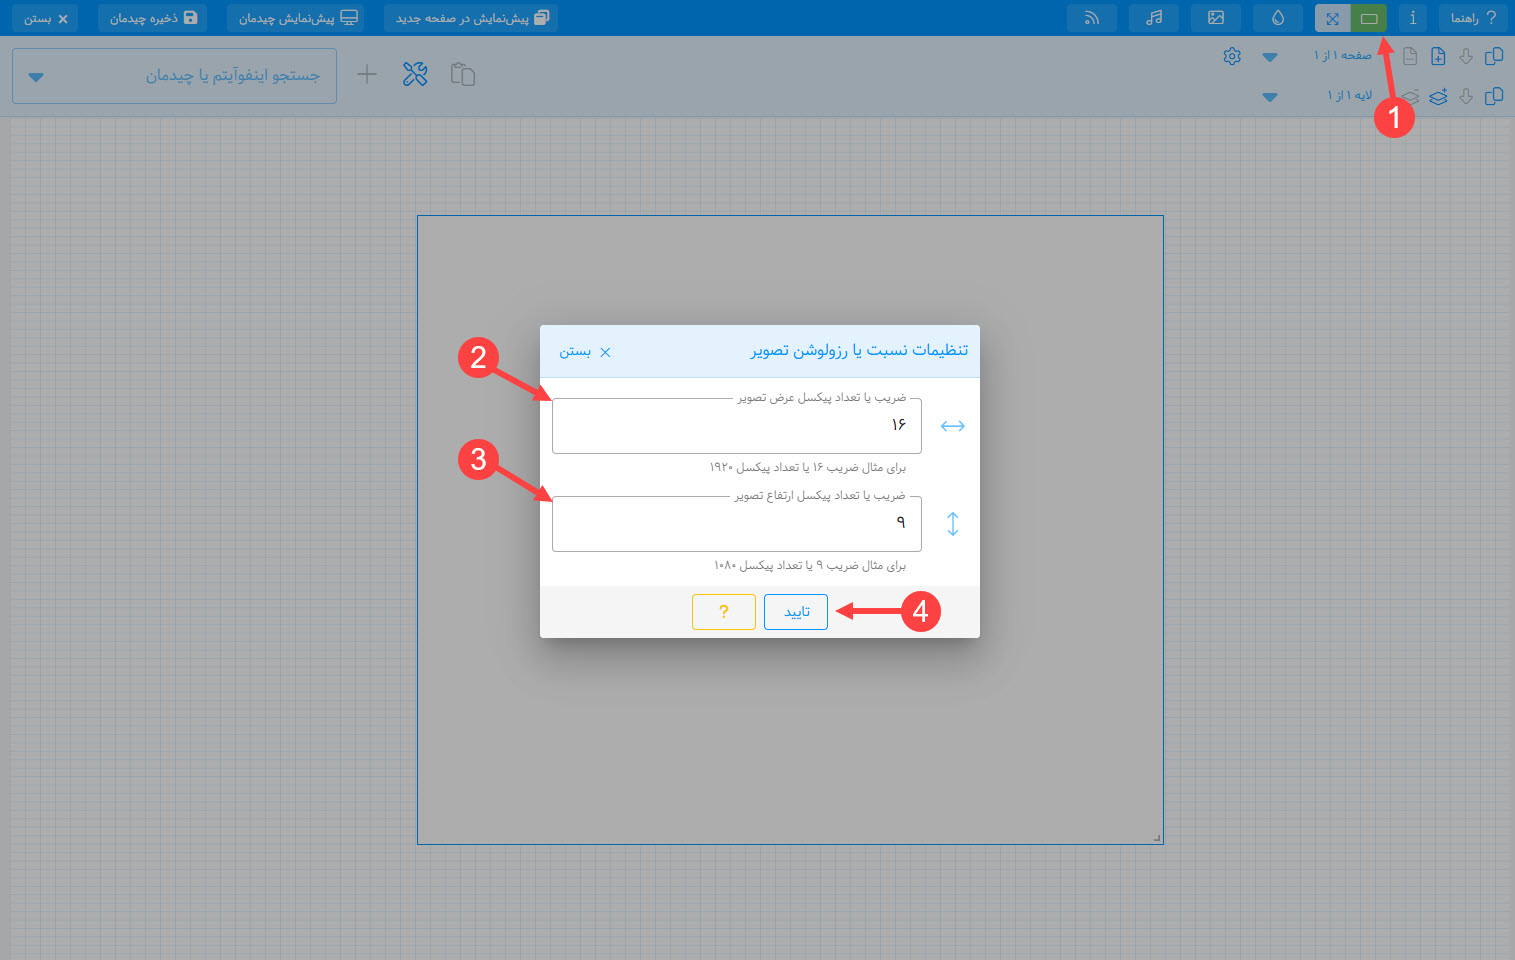The width and height of the screenshot is (1515, 960).
Task: Open the page settings gear icon
Action: point(1232,56)
